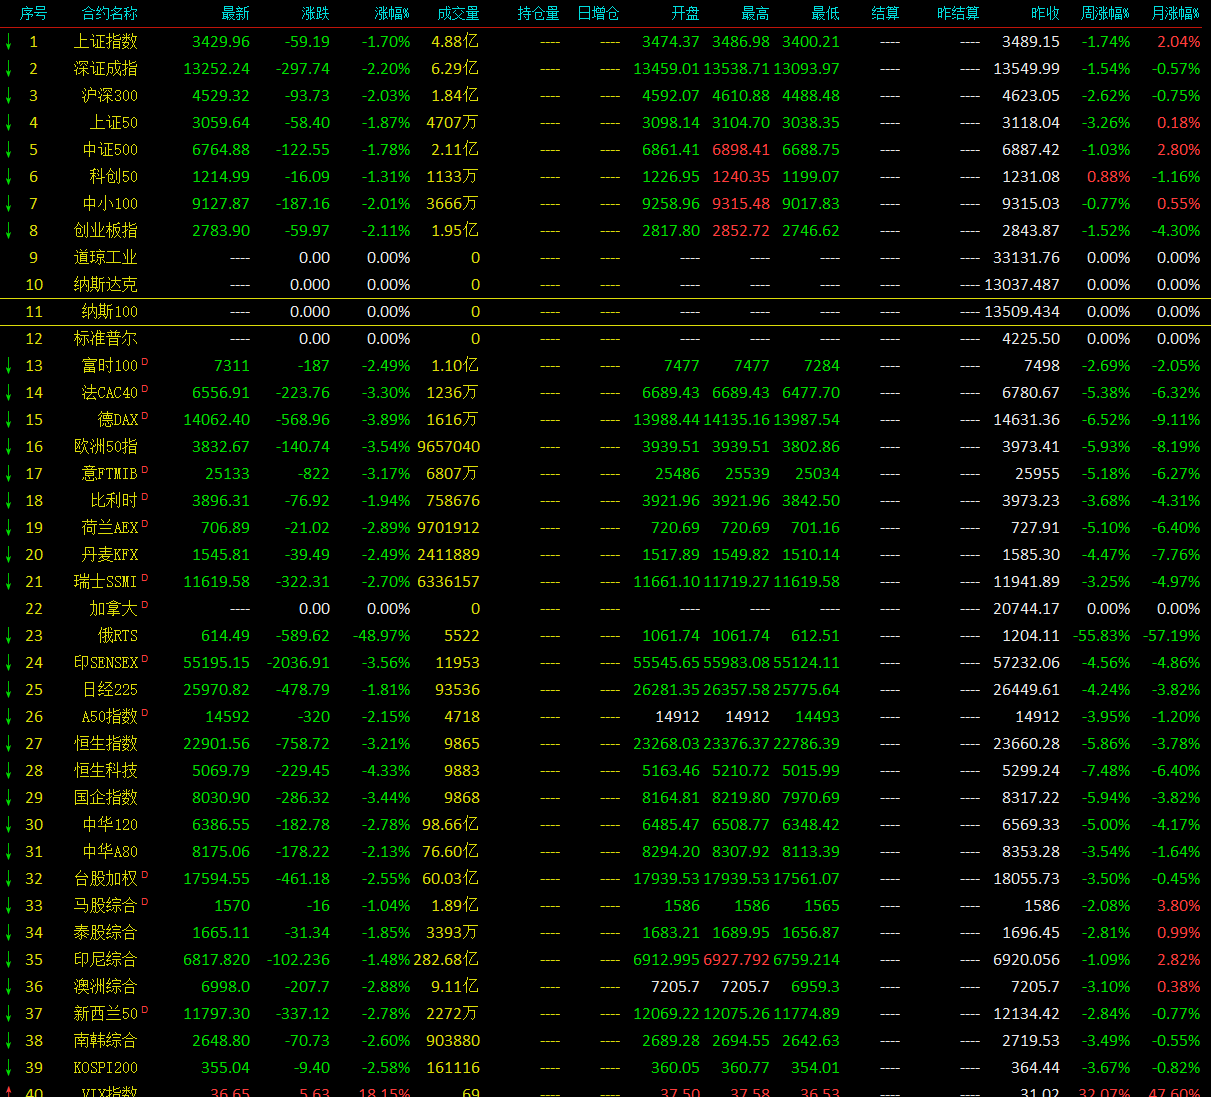The width and height of the screenshot is (1211, 1097).
Task: Sort by the 合约名称 column header
Action: [x=109, y=13]
